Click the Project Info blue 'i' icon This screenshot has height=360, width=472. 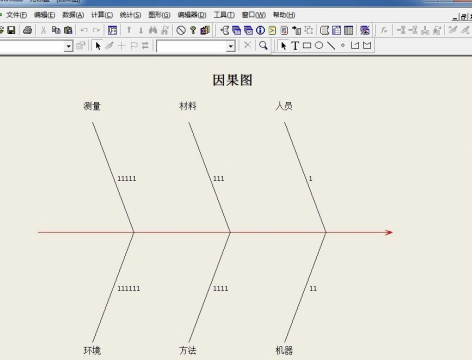tap(260, 30)
